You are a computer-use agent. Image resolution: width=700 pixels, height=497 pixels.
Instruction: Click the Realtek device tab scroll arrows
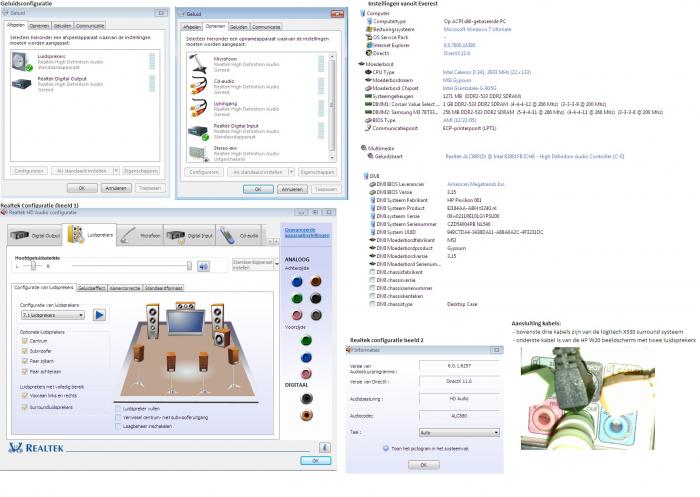[273, 241]
